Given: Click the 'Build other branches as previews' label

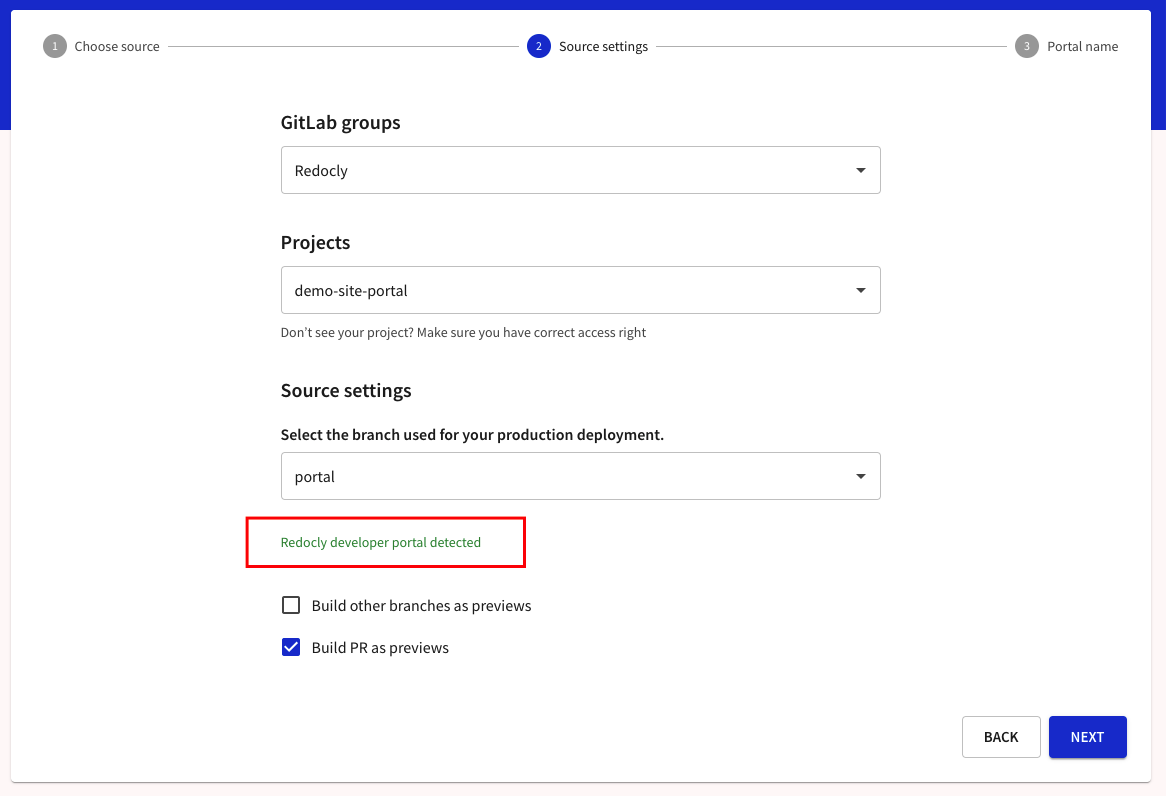Looking at the screenshot, I should [x=421, y=606].
